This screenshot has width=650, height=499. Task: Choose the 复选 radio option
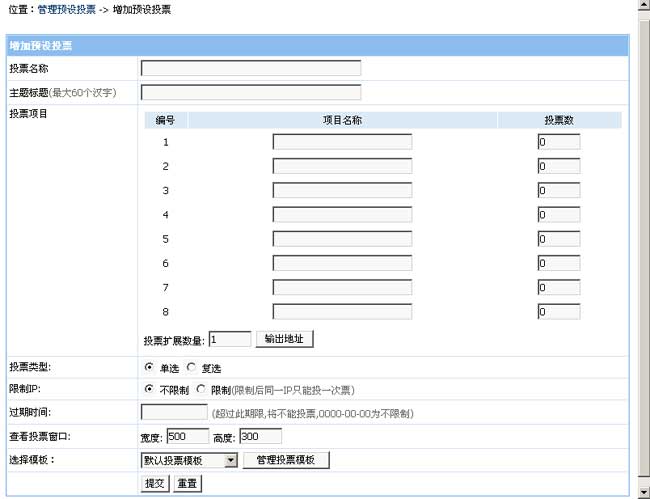point(192,367)
